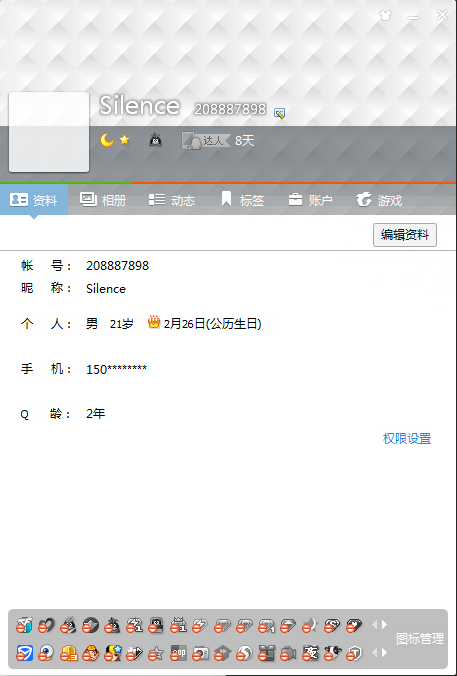This screenshot has width=457, height=676.
Task: Click the 达人 badge icon
Action: 206,141
